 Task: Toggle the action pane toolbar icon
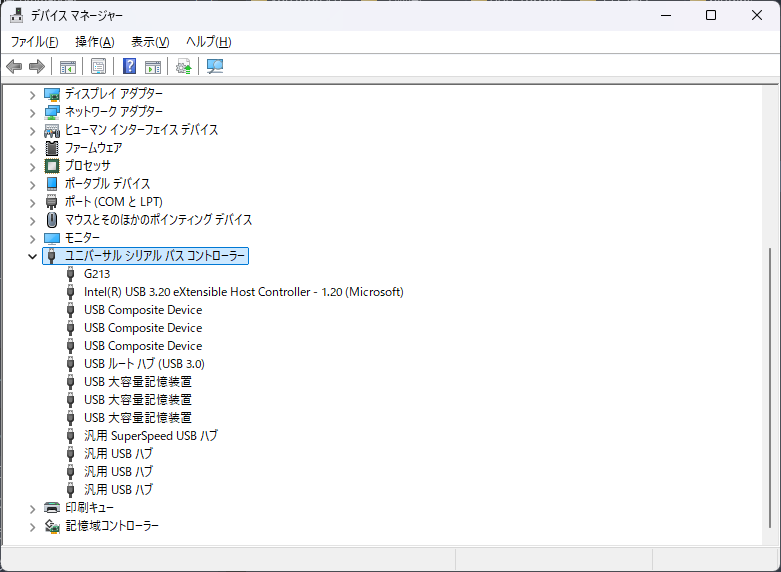[153, 66]
